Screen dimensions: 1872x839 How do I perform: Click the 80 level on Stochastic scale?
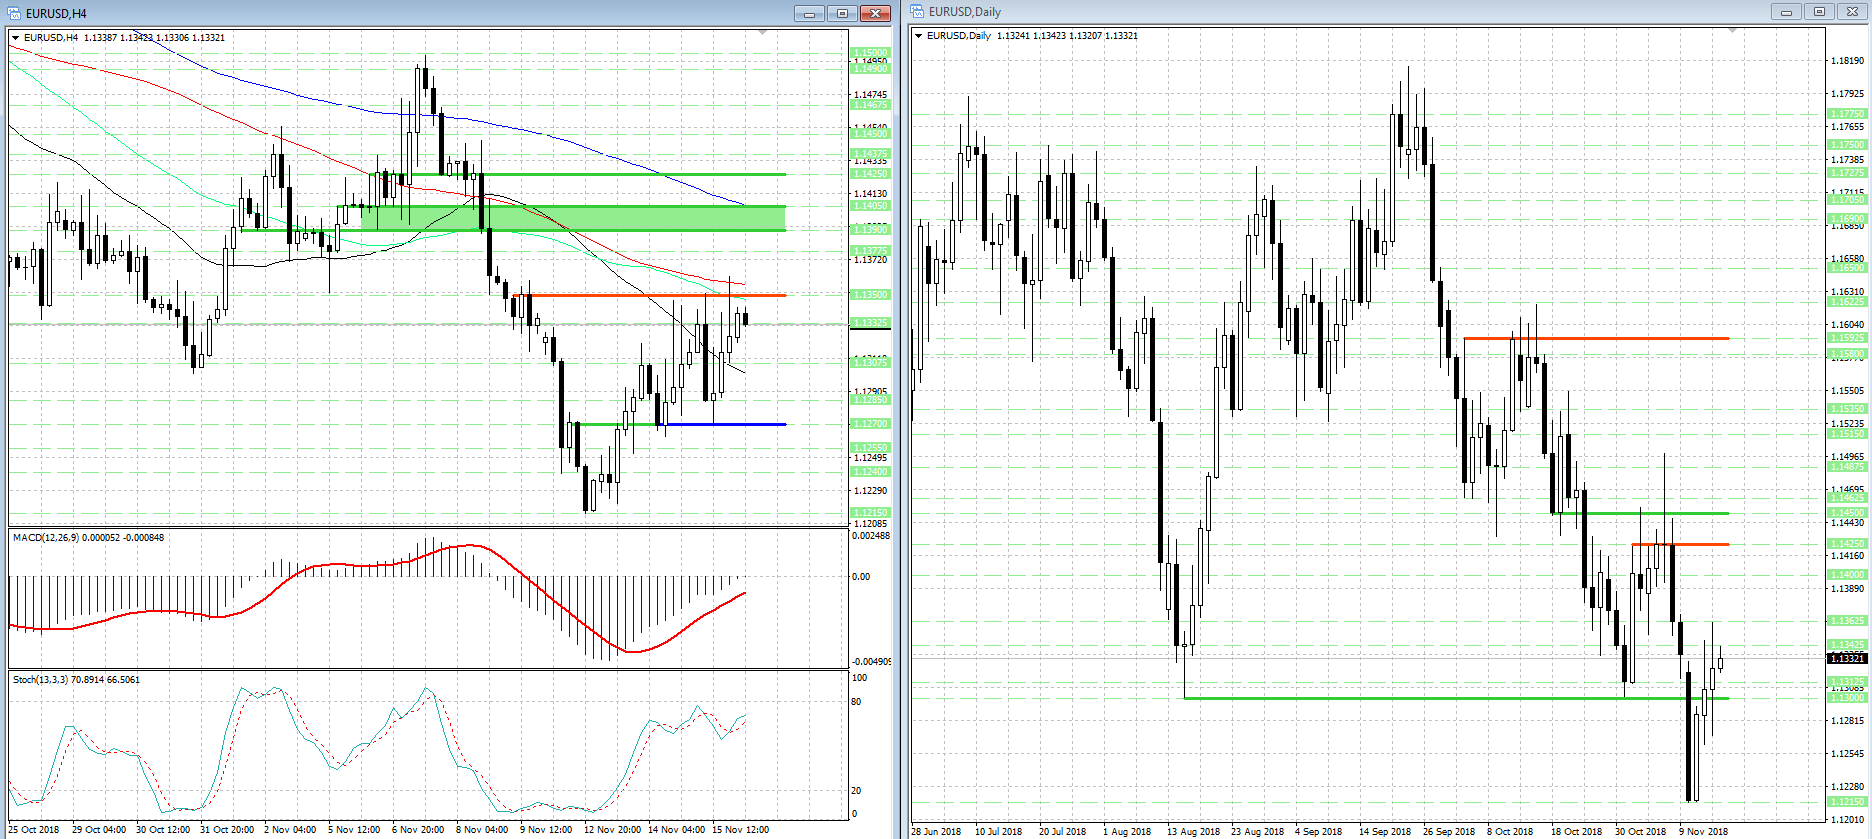pos(856,702)
